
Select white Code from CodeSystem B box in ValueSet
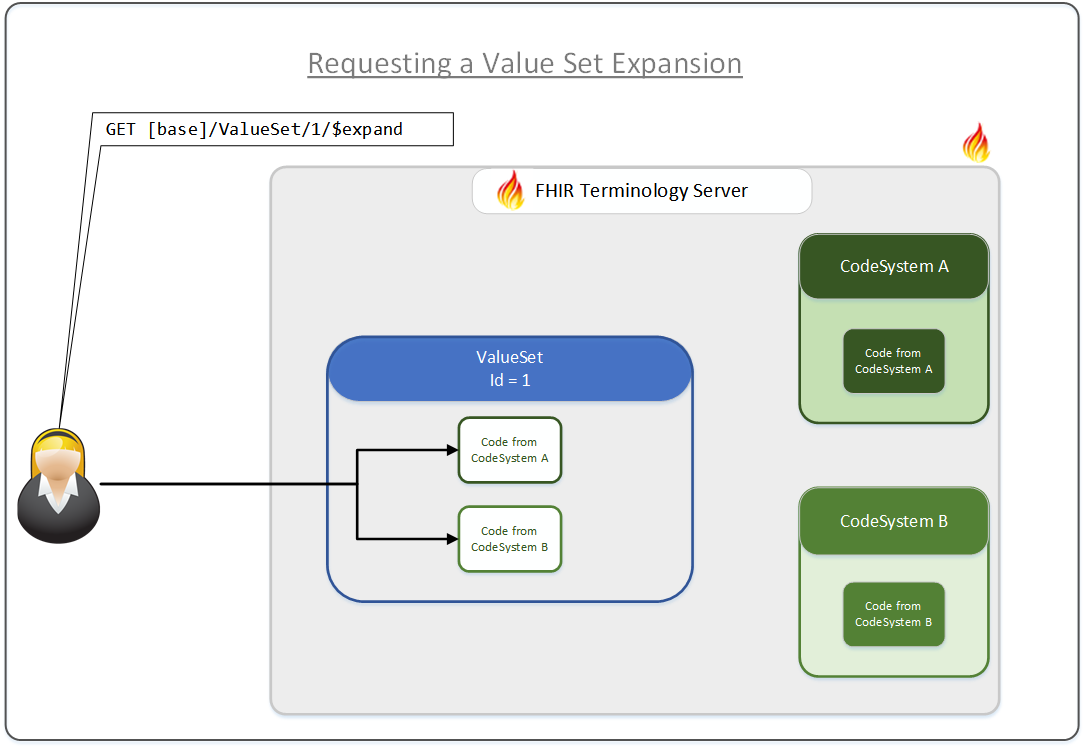(x=509, y=539)
